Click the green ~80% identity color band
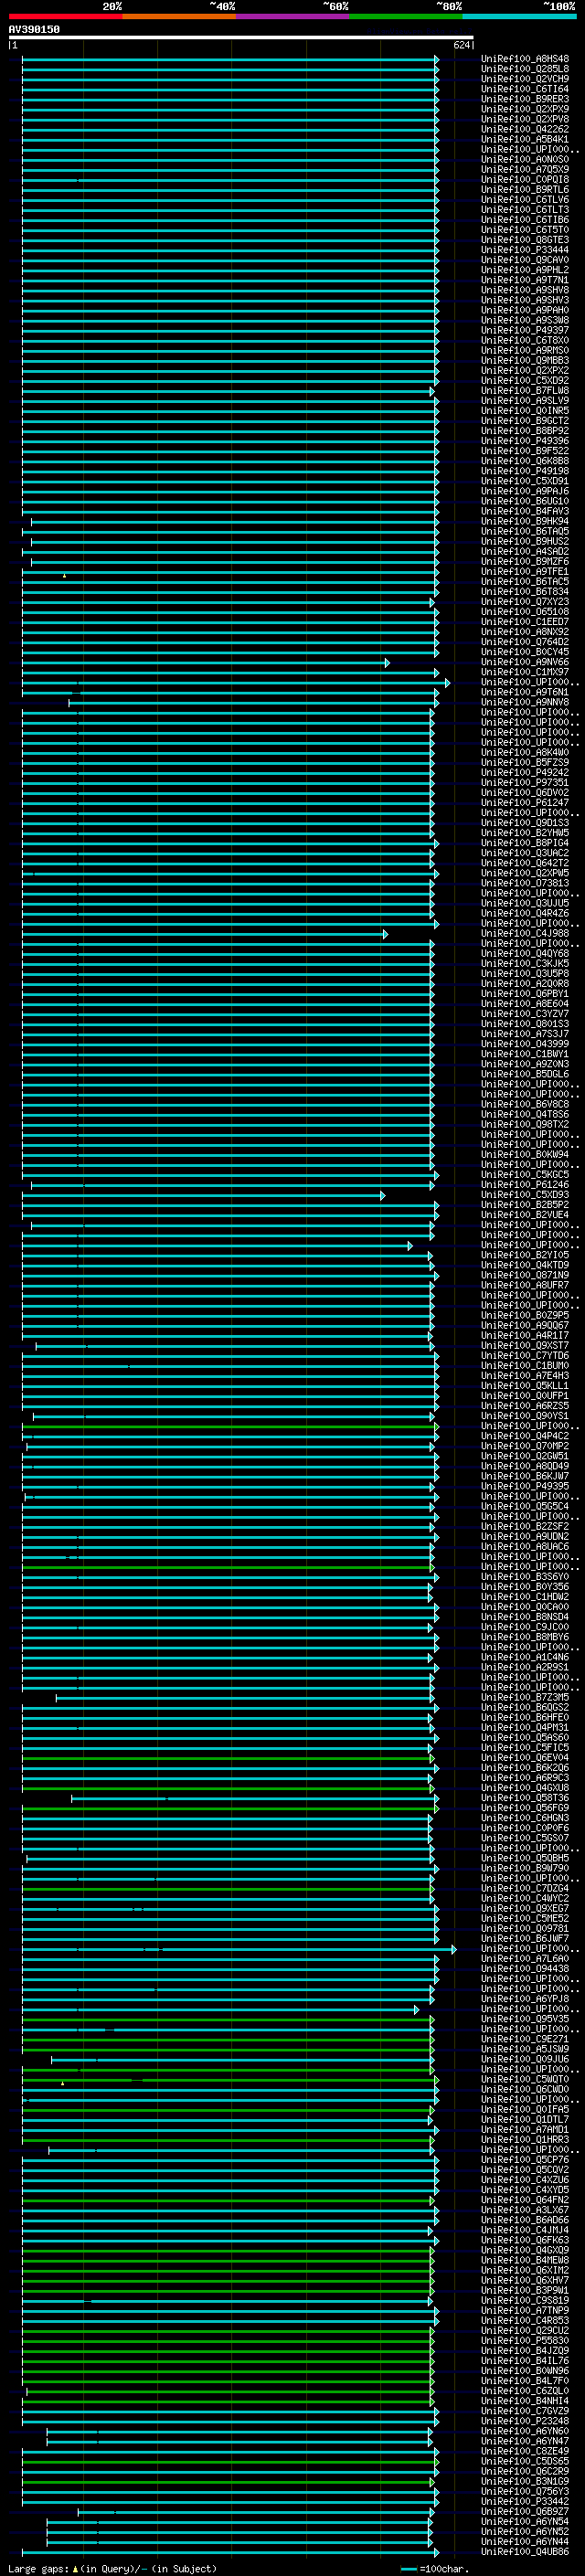Screen dimensions: 585x2576 (406, 16)
